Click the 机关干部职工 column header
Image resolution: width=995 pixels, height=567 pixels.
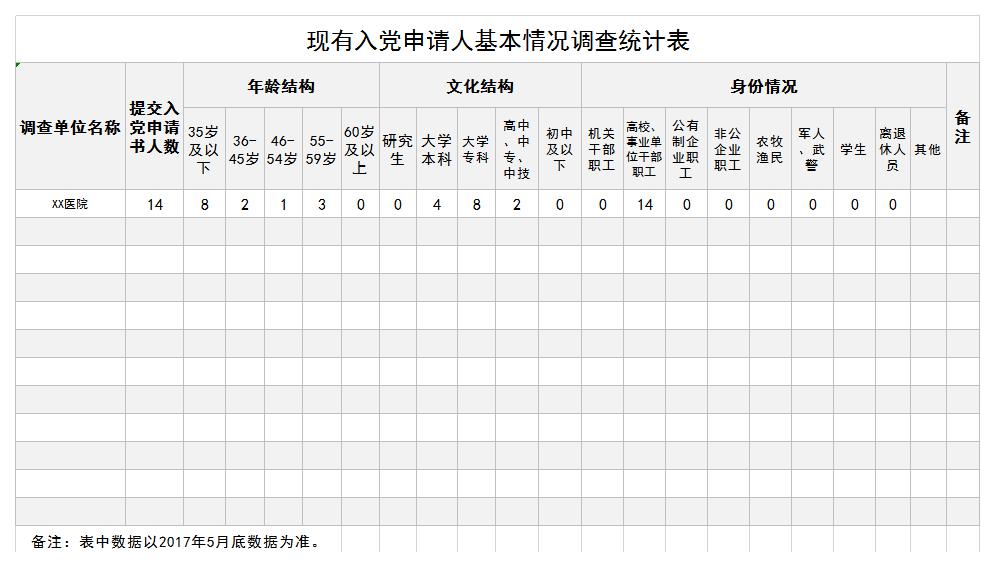click(602, 149)
